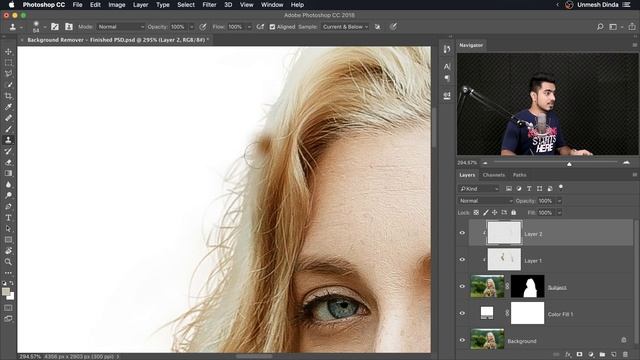Select the Hand tool
This screenshot has width=640, height=360.
click(x=8, y=251)
